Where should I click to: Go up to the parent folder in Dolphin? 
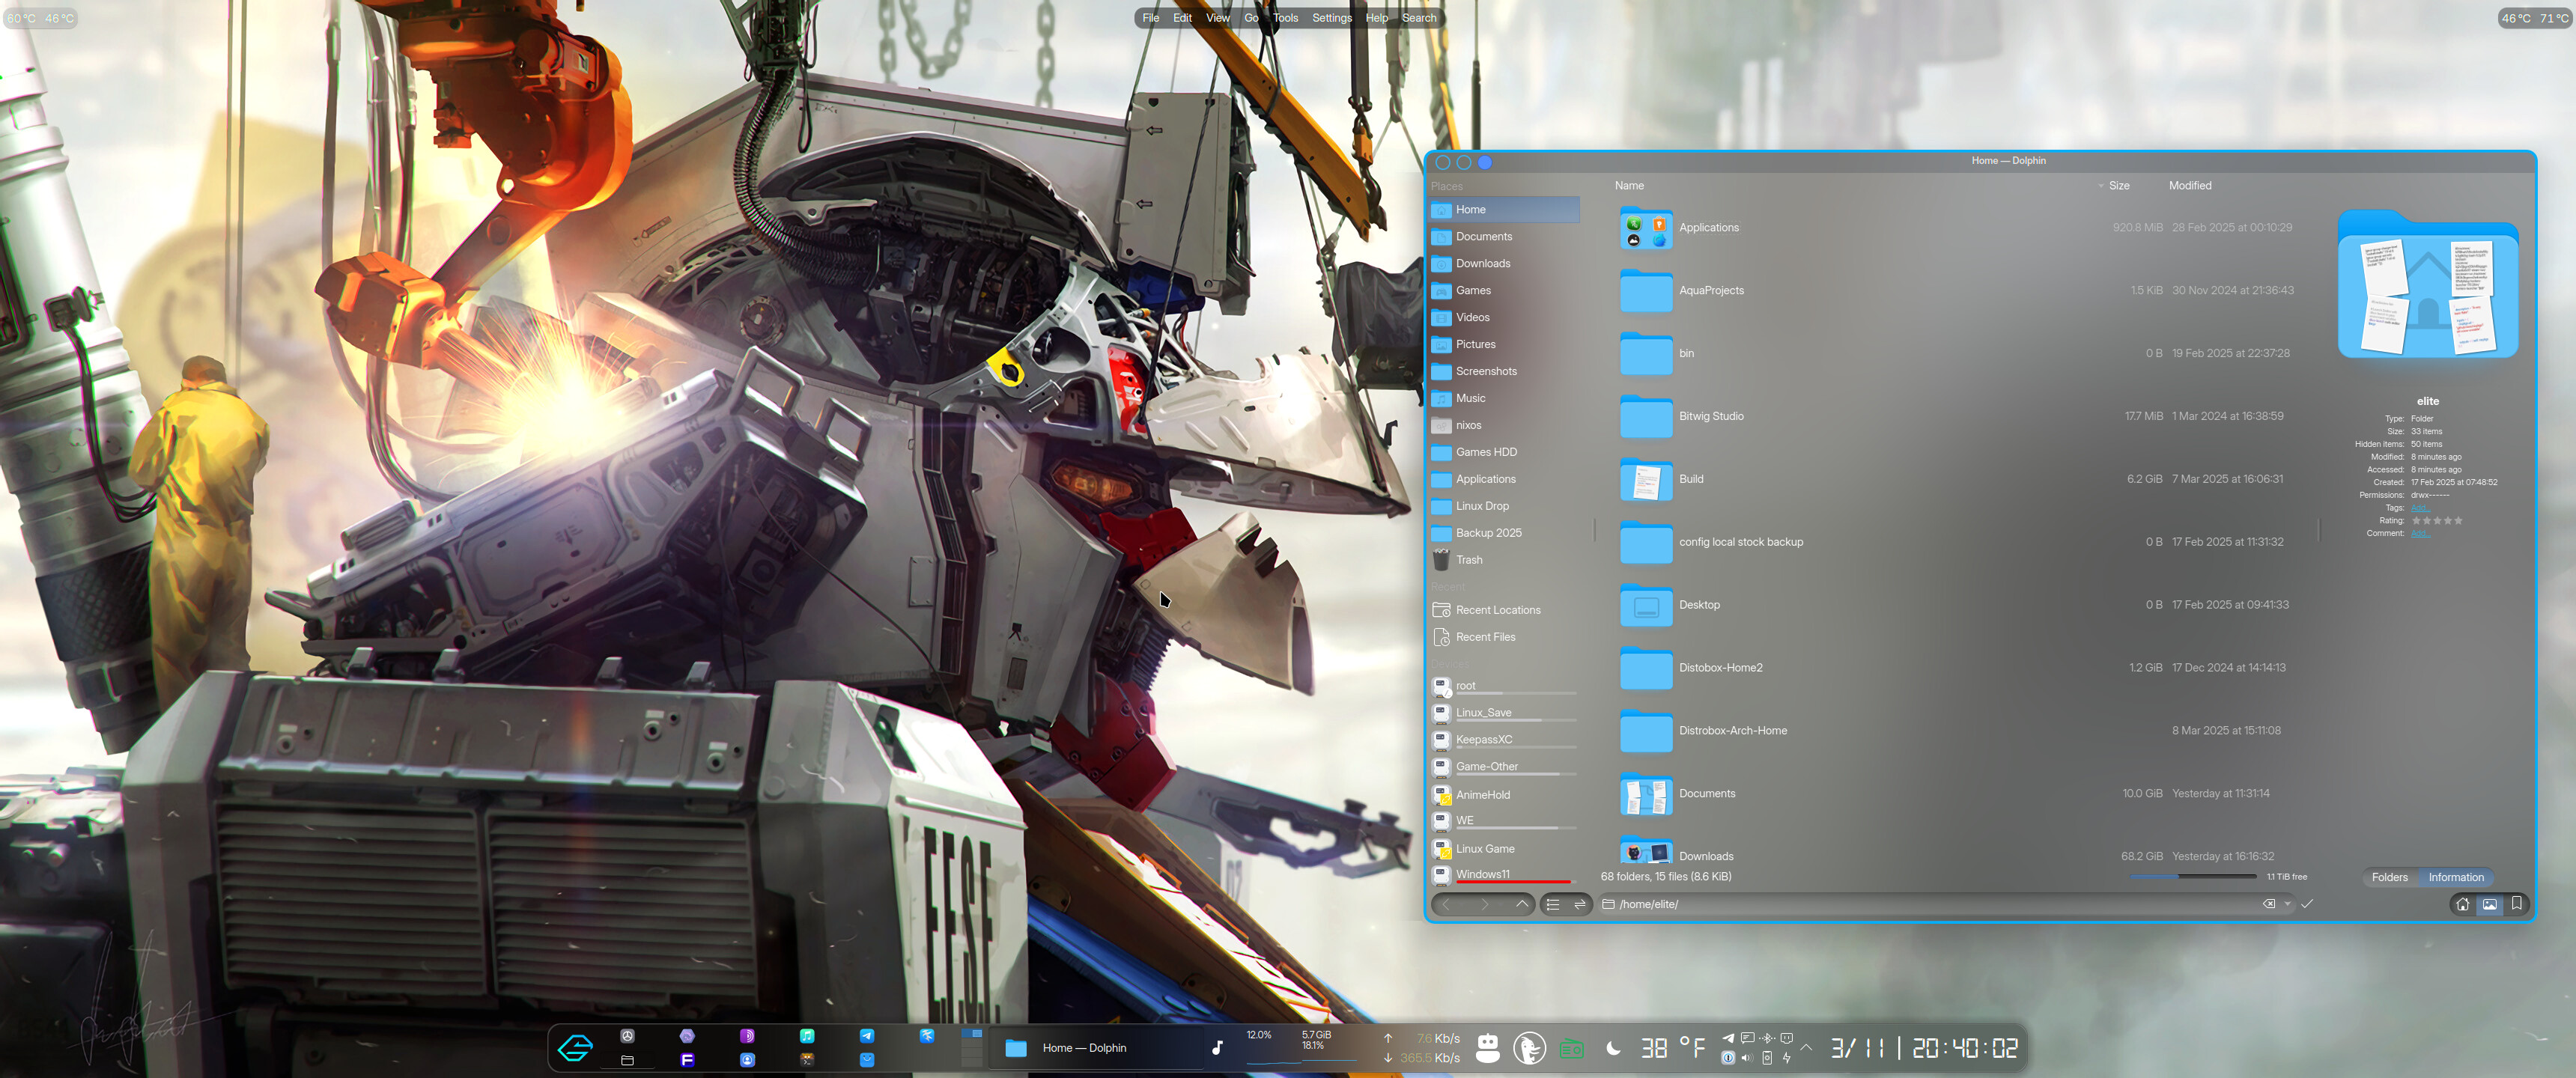[1522, 904]
